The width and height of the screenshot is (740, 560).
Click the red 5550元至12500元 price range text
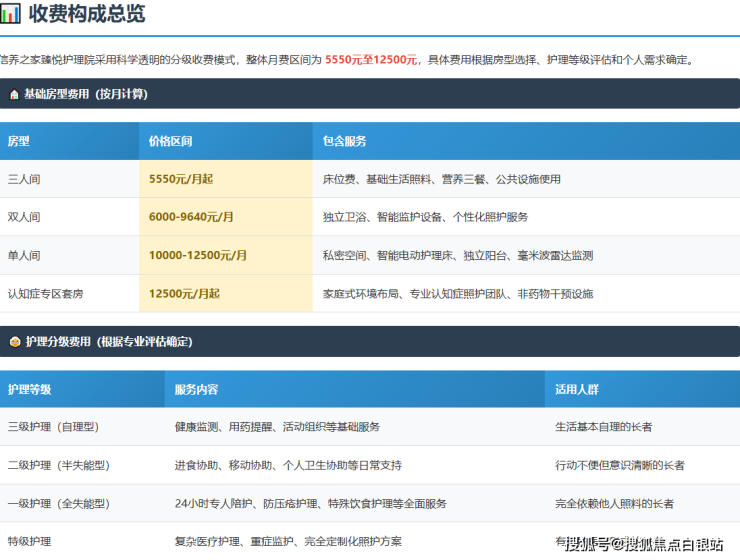(371, 60)
